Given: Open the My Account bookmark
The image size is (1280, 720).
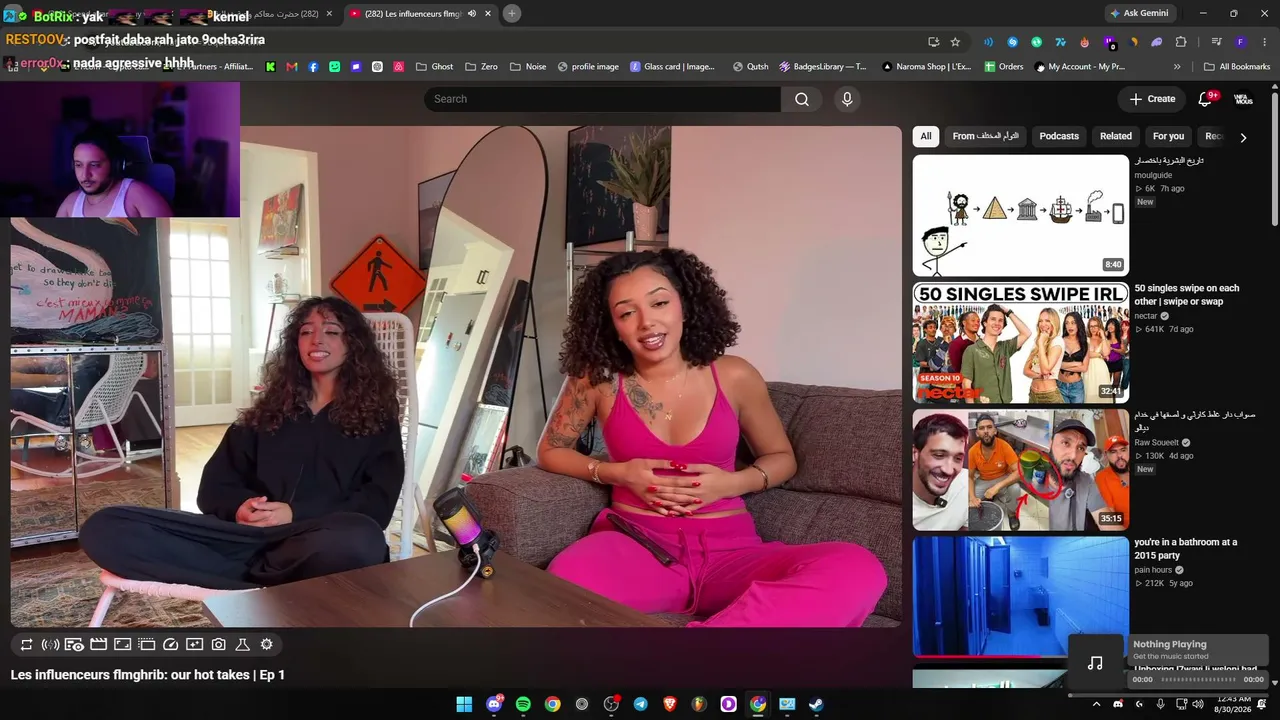Looking at the screenshot, I should point(1080,67).
